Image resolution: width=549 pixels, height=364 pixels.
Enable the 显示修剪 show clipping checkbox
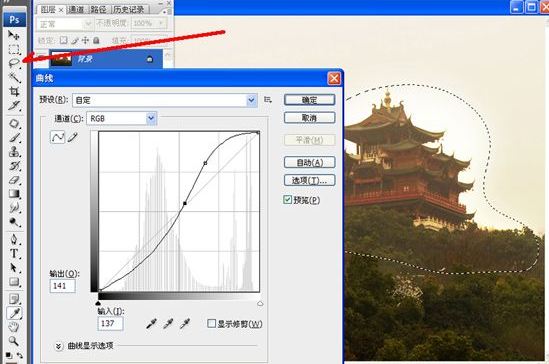211,323
